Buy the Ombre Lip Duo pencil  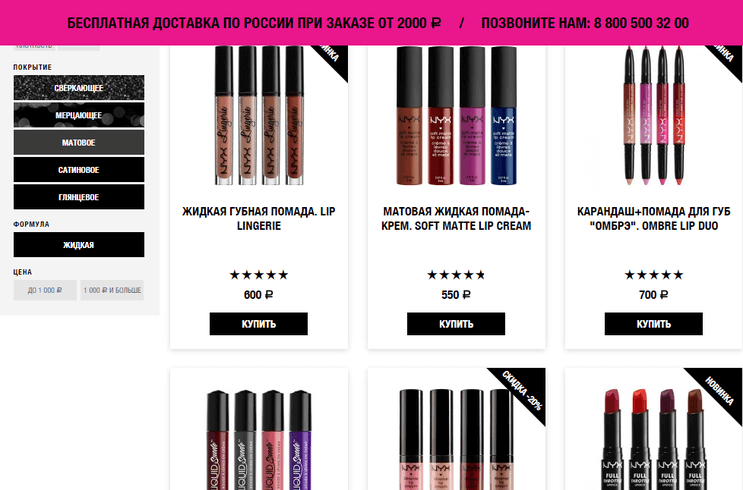click(x=653, y=324)
